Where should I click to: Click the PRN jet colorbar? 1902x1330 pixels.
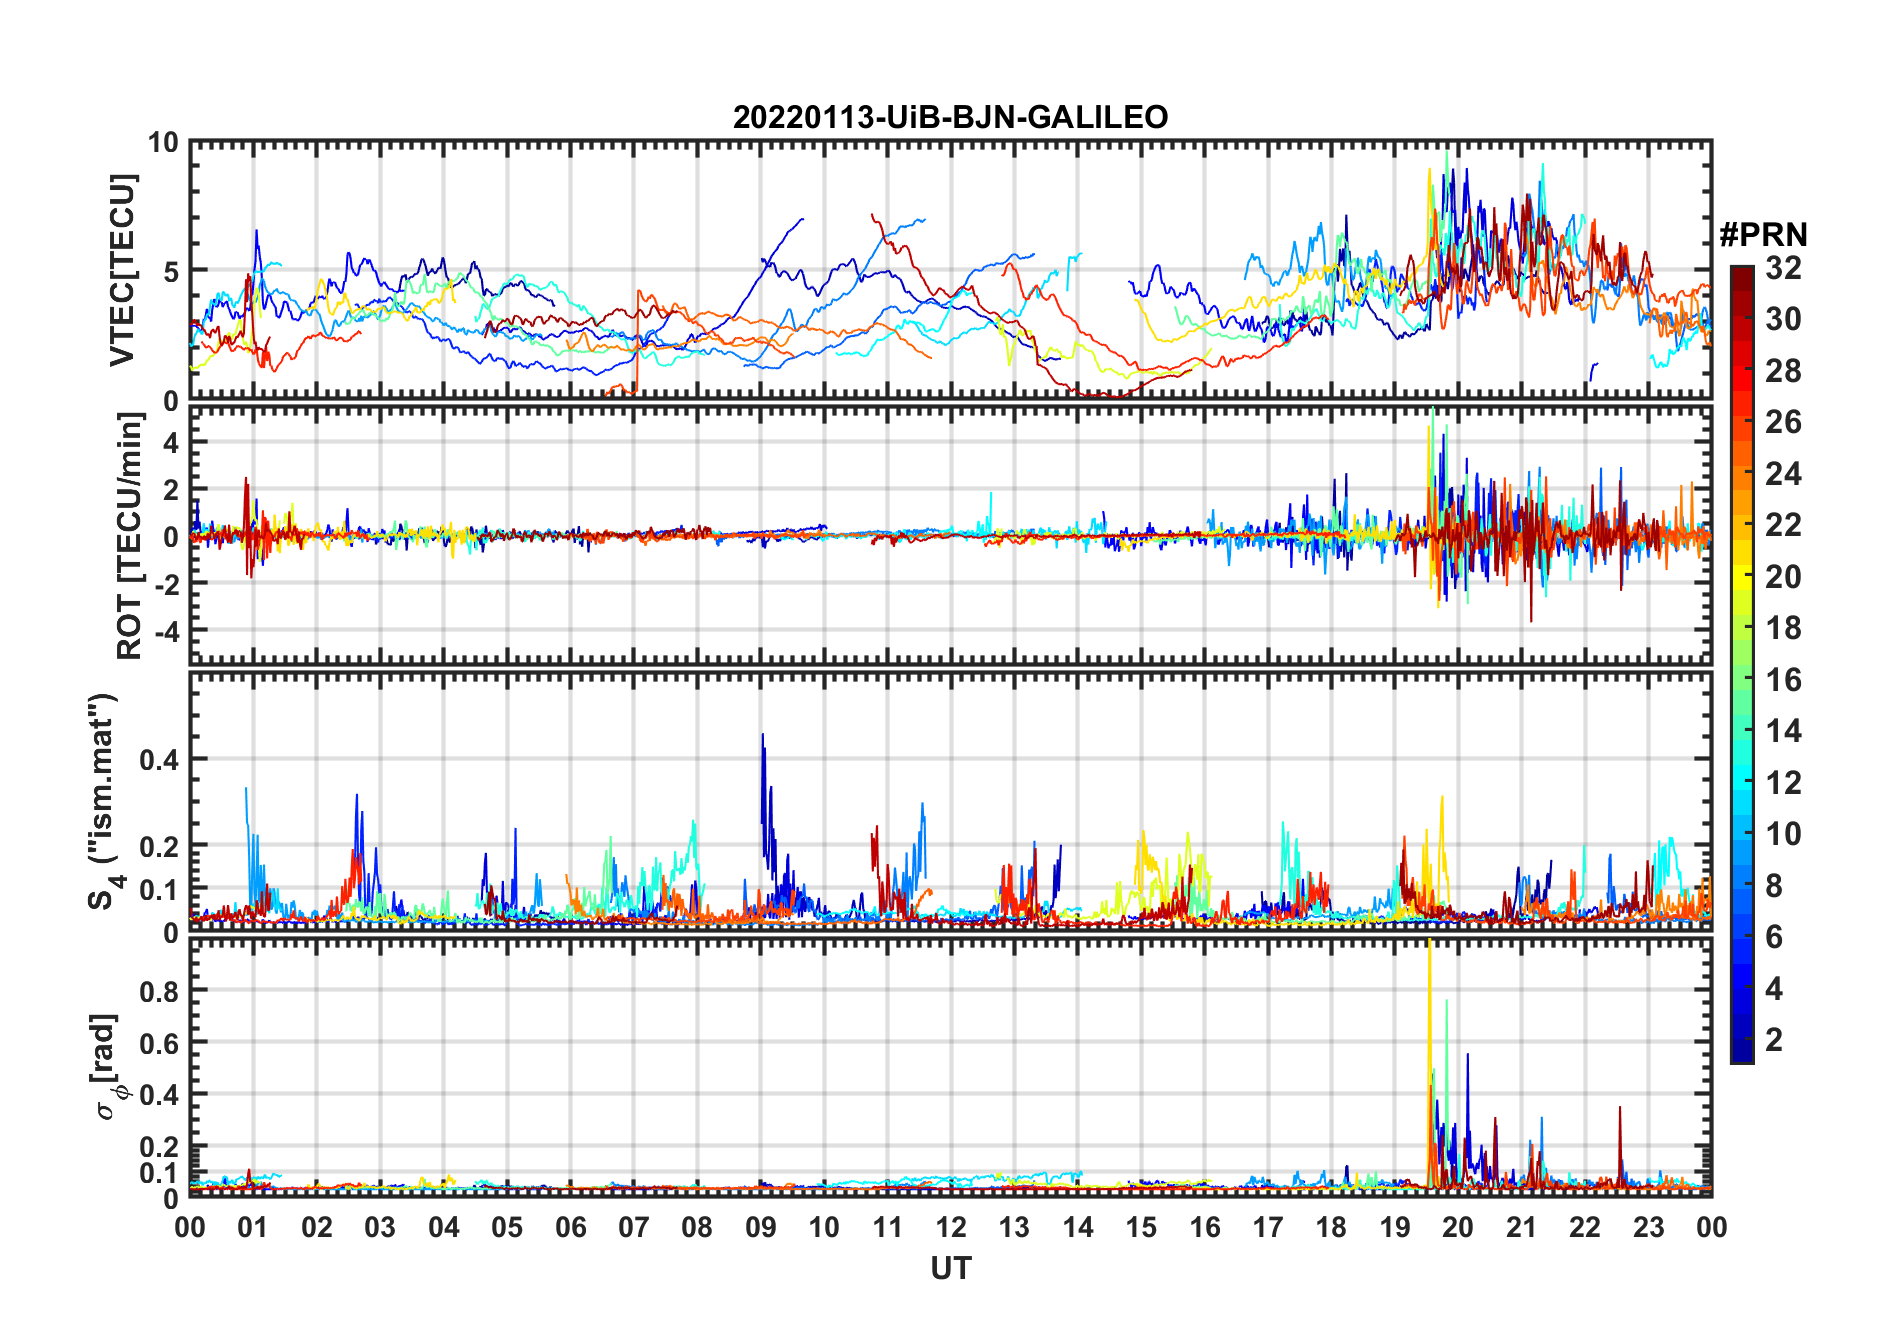[1741, 664]
